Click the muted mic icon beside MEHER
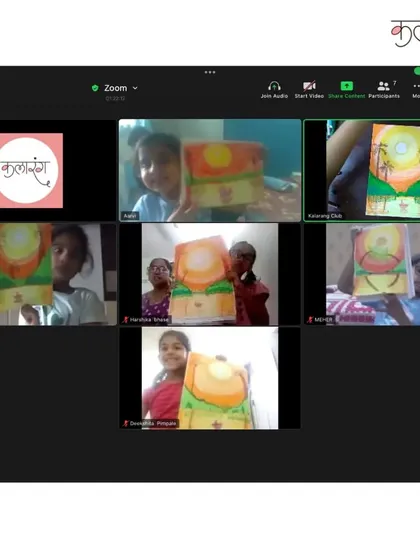The width and height of the screenshot is (420, 560). click(310, 320)
